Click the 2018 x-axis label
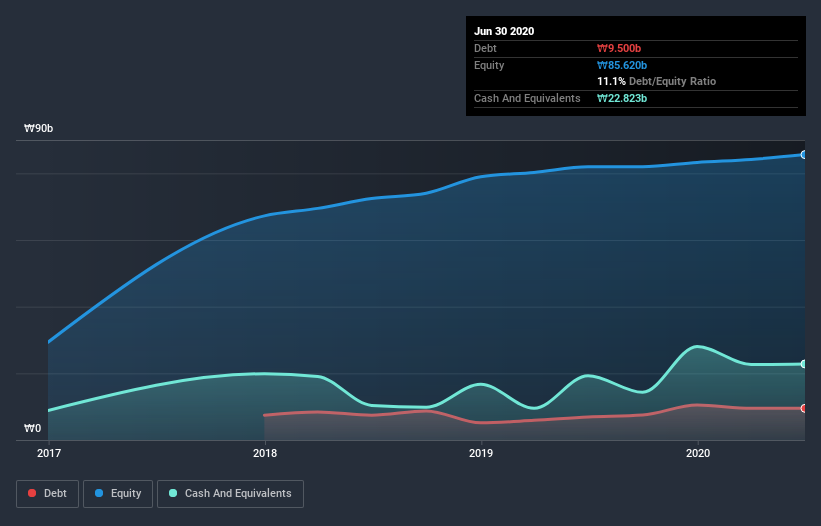The width and height of the screenshot is (821, 526). [x=265, y=453]
